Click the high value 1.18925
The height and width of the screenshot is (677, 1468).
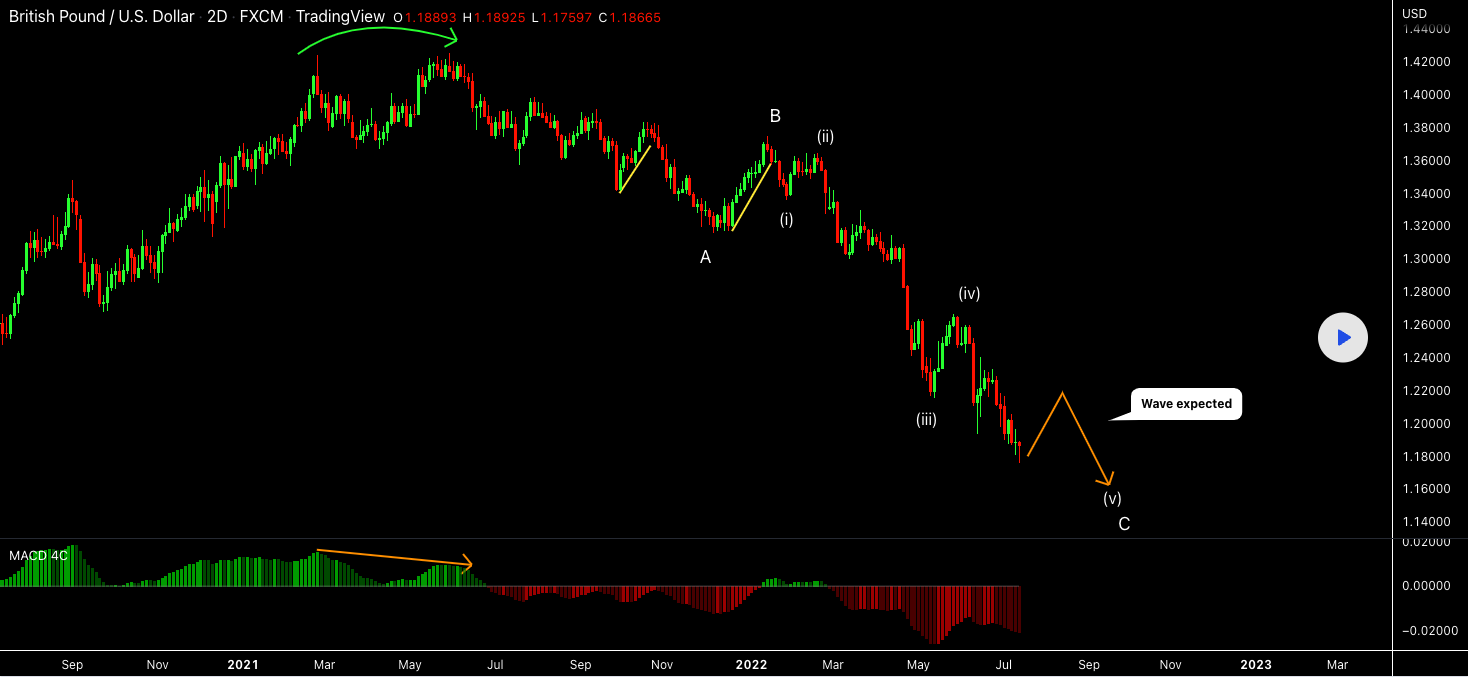tap(501, 18)
